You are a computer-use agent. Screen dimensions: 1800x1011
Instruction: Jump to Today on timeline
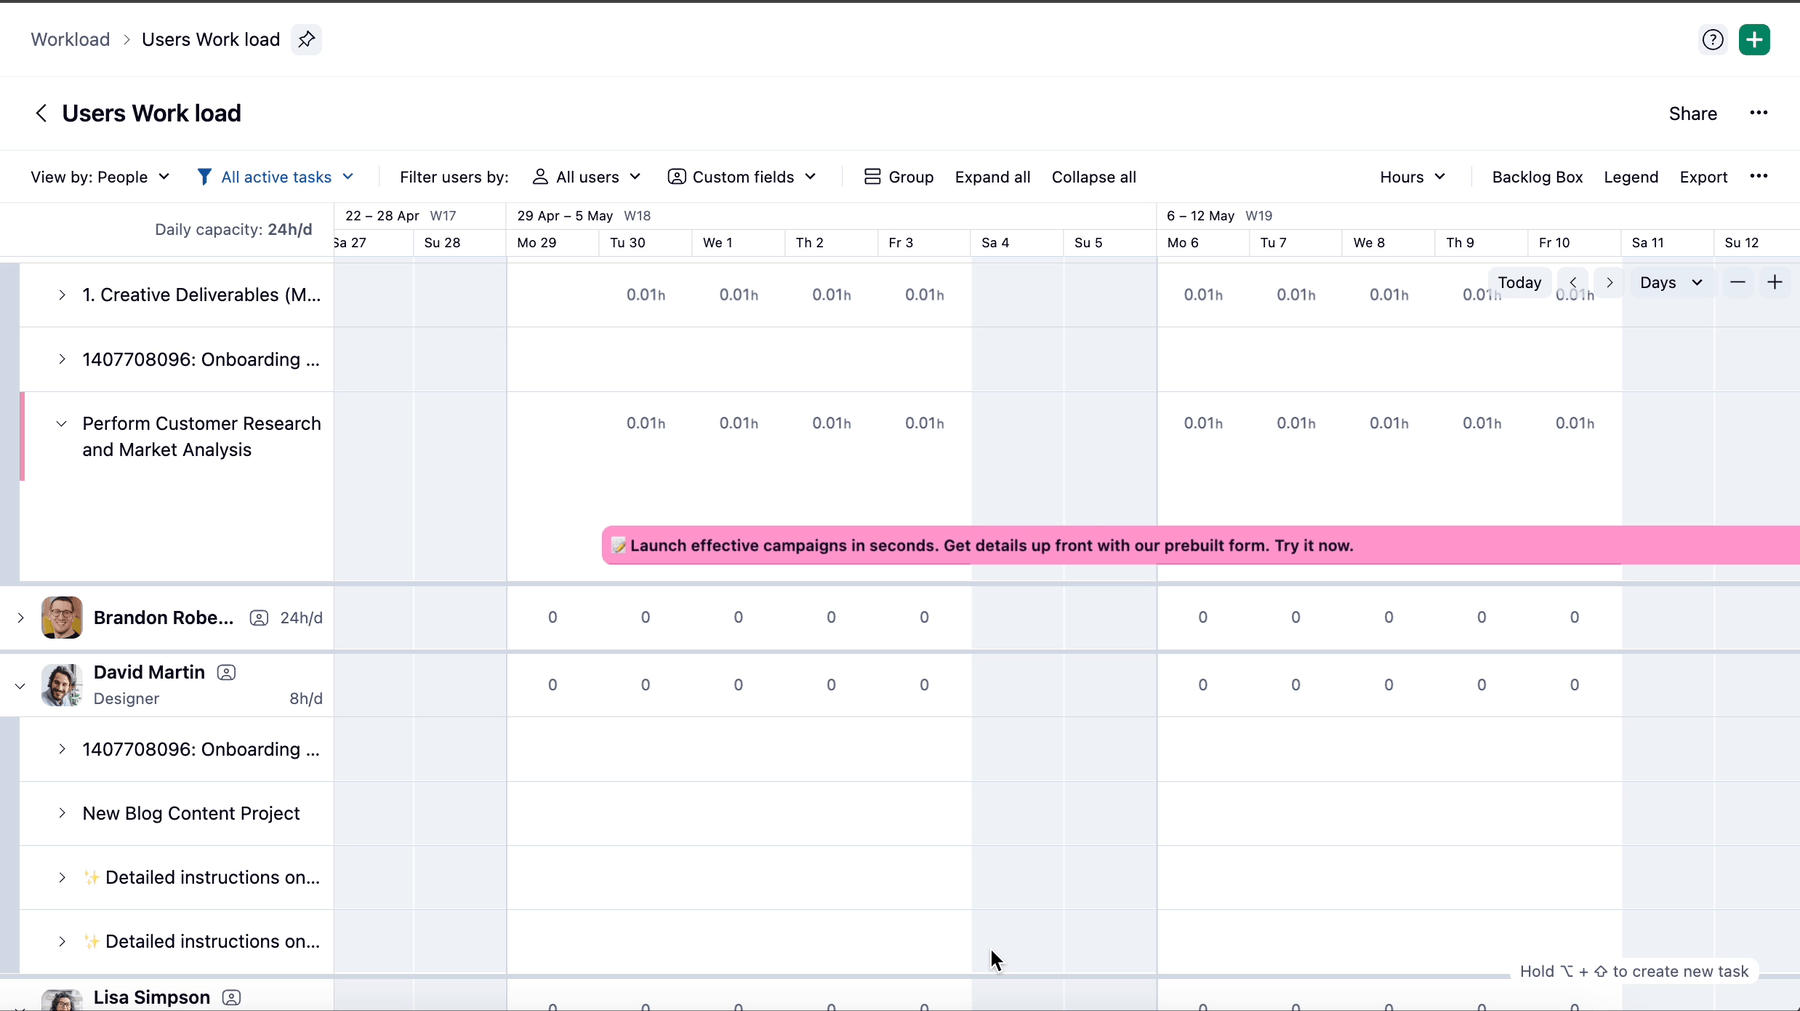[x=1519, y=283]
